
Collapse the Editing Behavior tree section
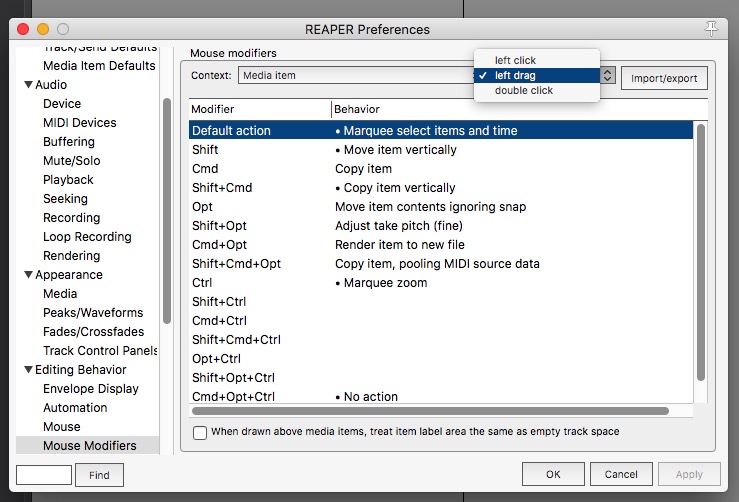28,370
